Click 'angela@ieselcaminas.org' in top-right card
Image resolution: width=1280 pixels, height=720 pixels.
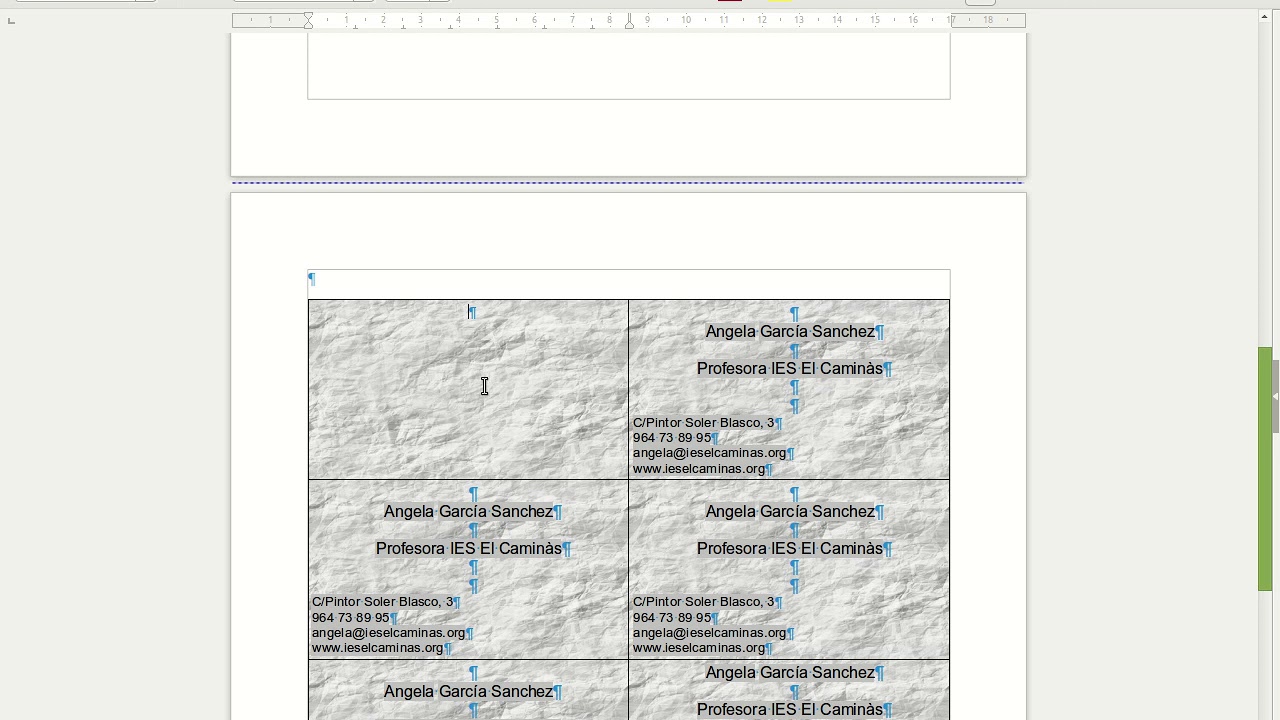709,453
